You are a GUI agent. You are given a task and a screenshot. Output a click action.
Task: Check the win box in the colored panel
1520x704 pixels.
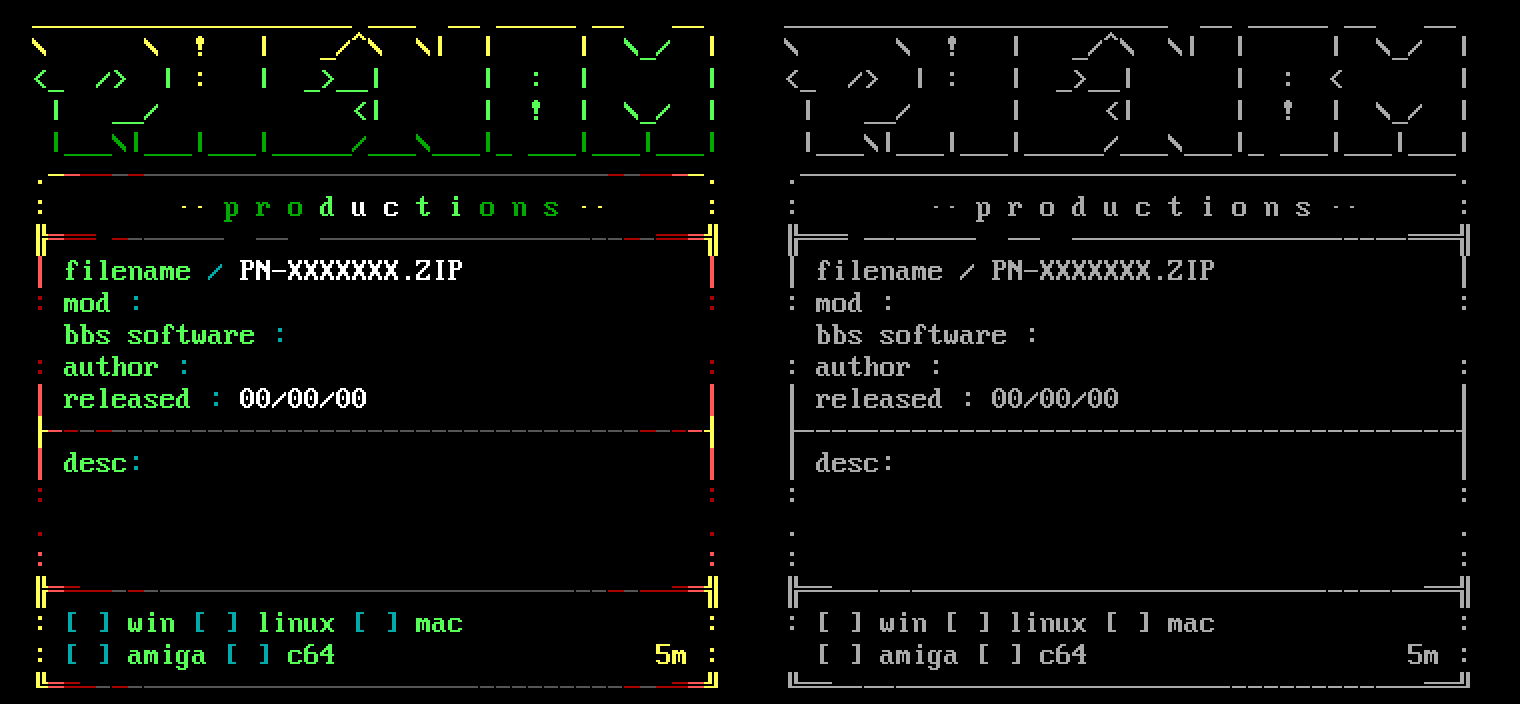(x=87, y=624)
